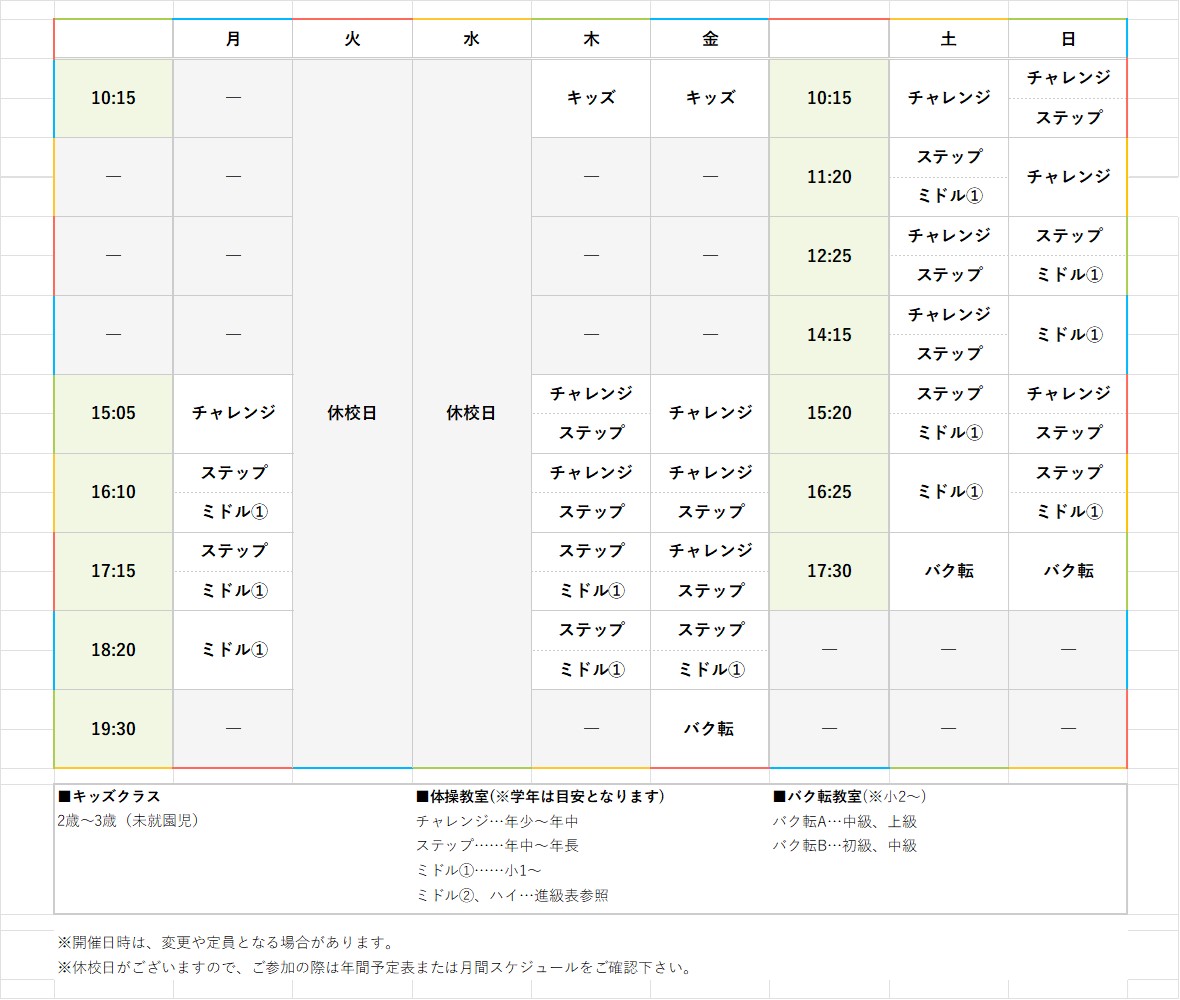Click the 15:05 time slot cell
1180x1000 pixels.
coord(113,413)
